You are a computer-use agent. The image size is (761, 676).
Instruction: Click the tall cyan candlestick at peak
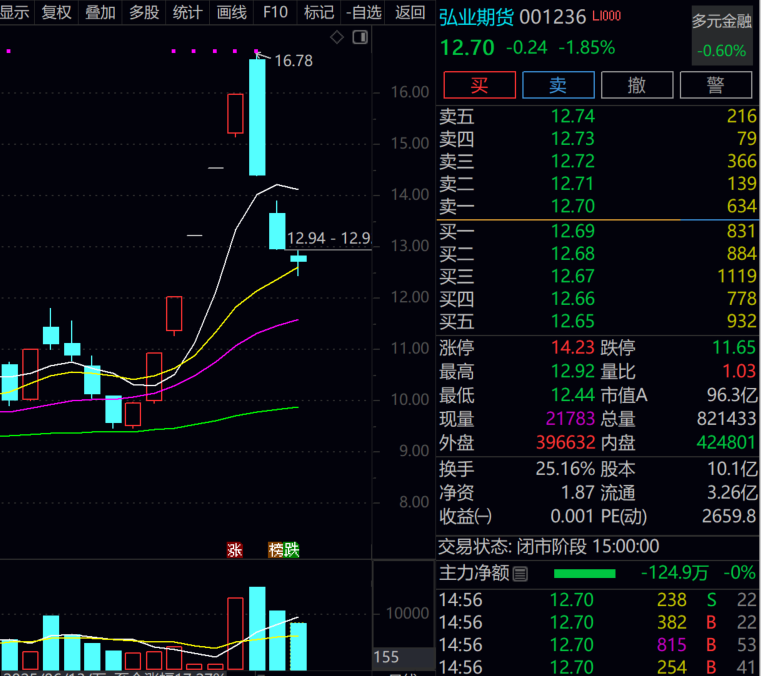pos(257,117)
